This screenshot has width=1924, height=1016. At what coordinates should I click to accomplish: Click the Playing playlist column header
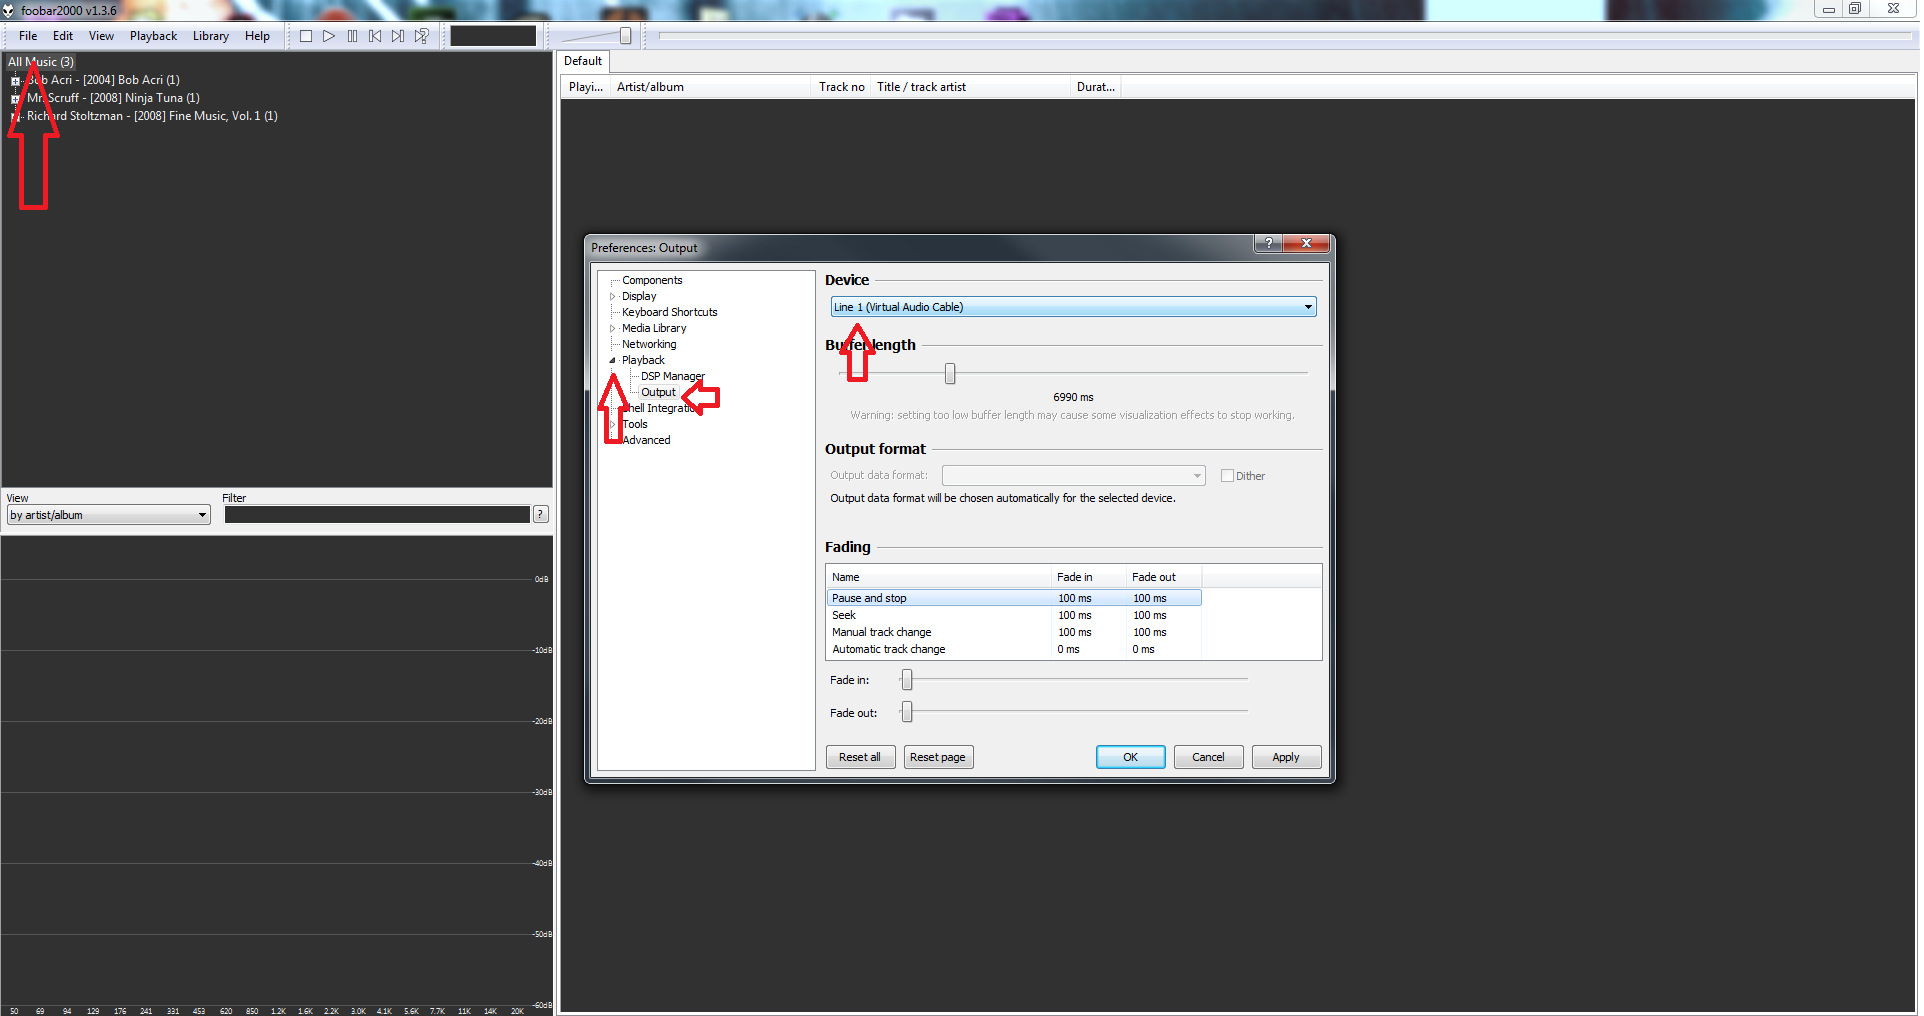[x=586, y=87]
